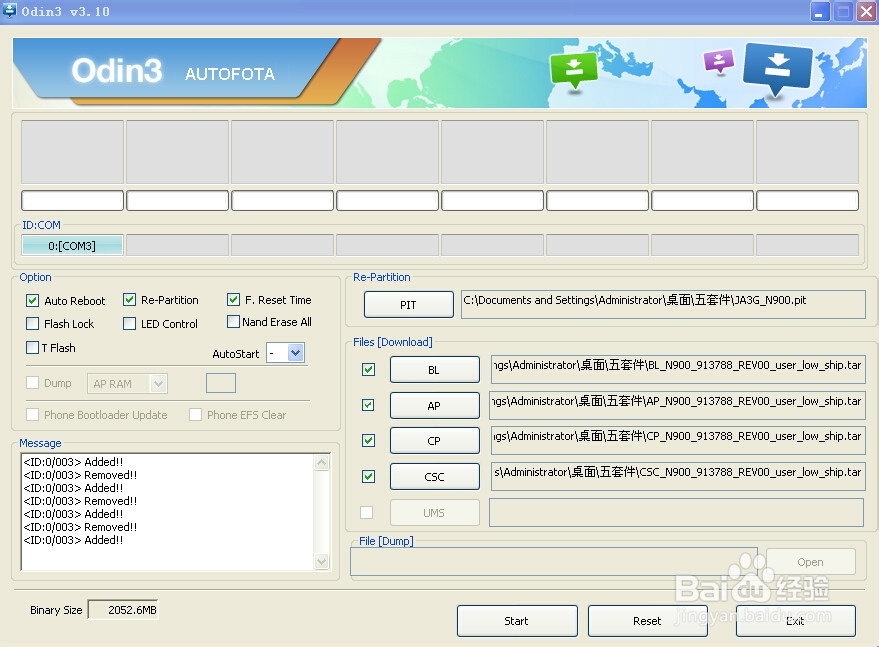Click the AP tar file path field
Viewport: 879px width, 647px height.
pyautogui.click(x=677, y=405)
